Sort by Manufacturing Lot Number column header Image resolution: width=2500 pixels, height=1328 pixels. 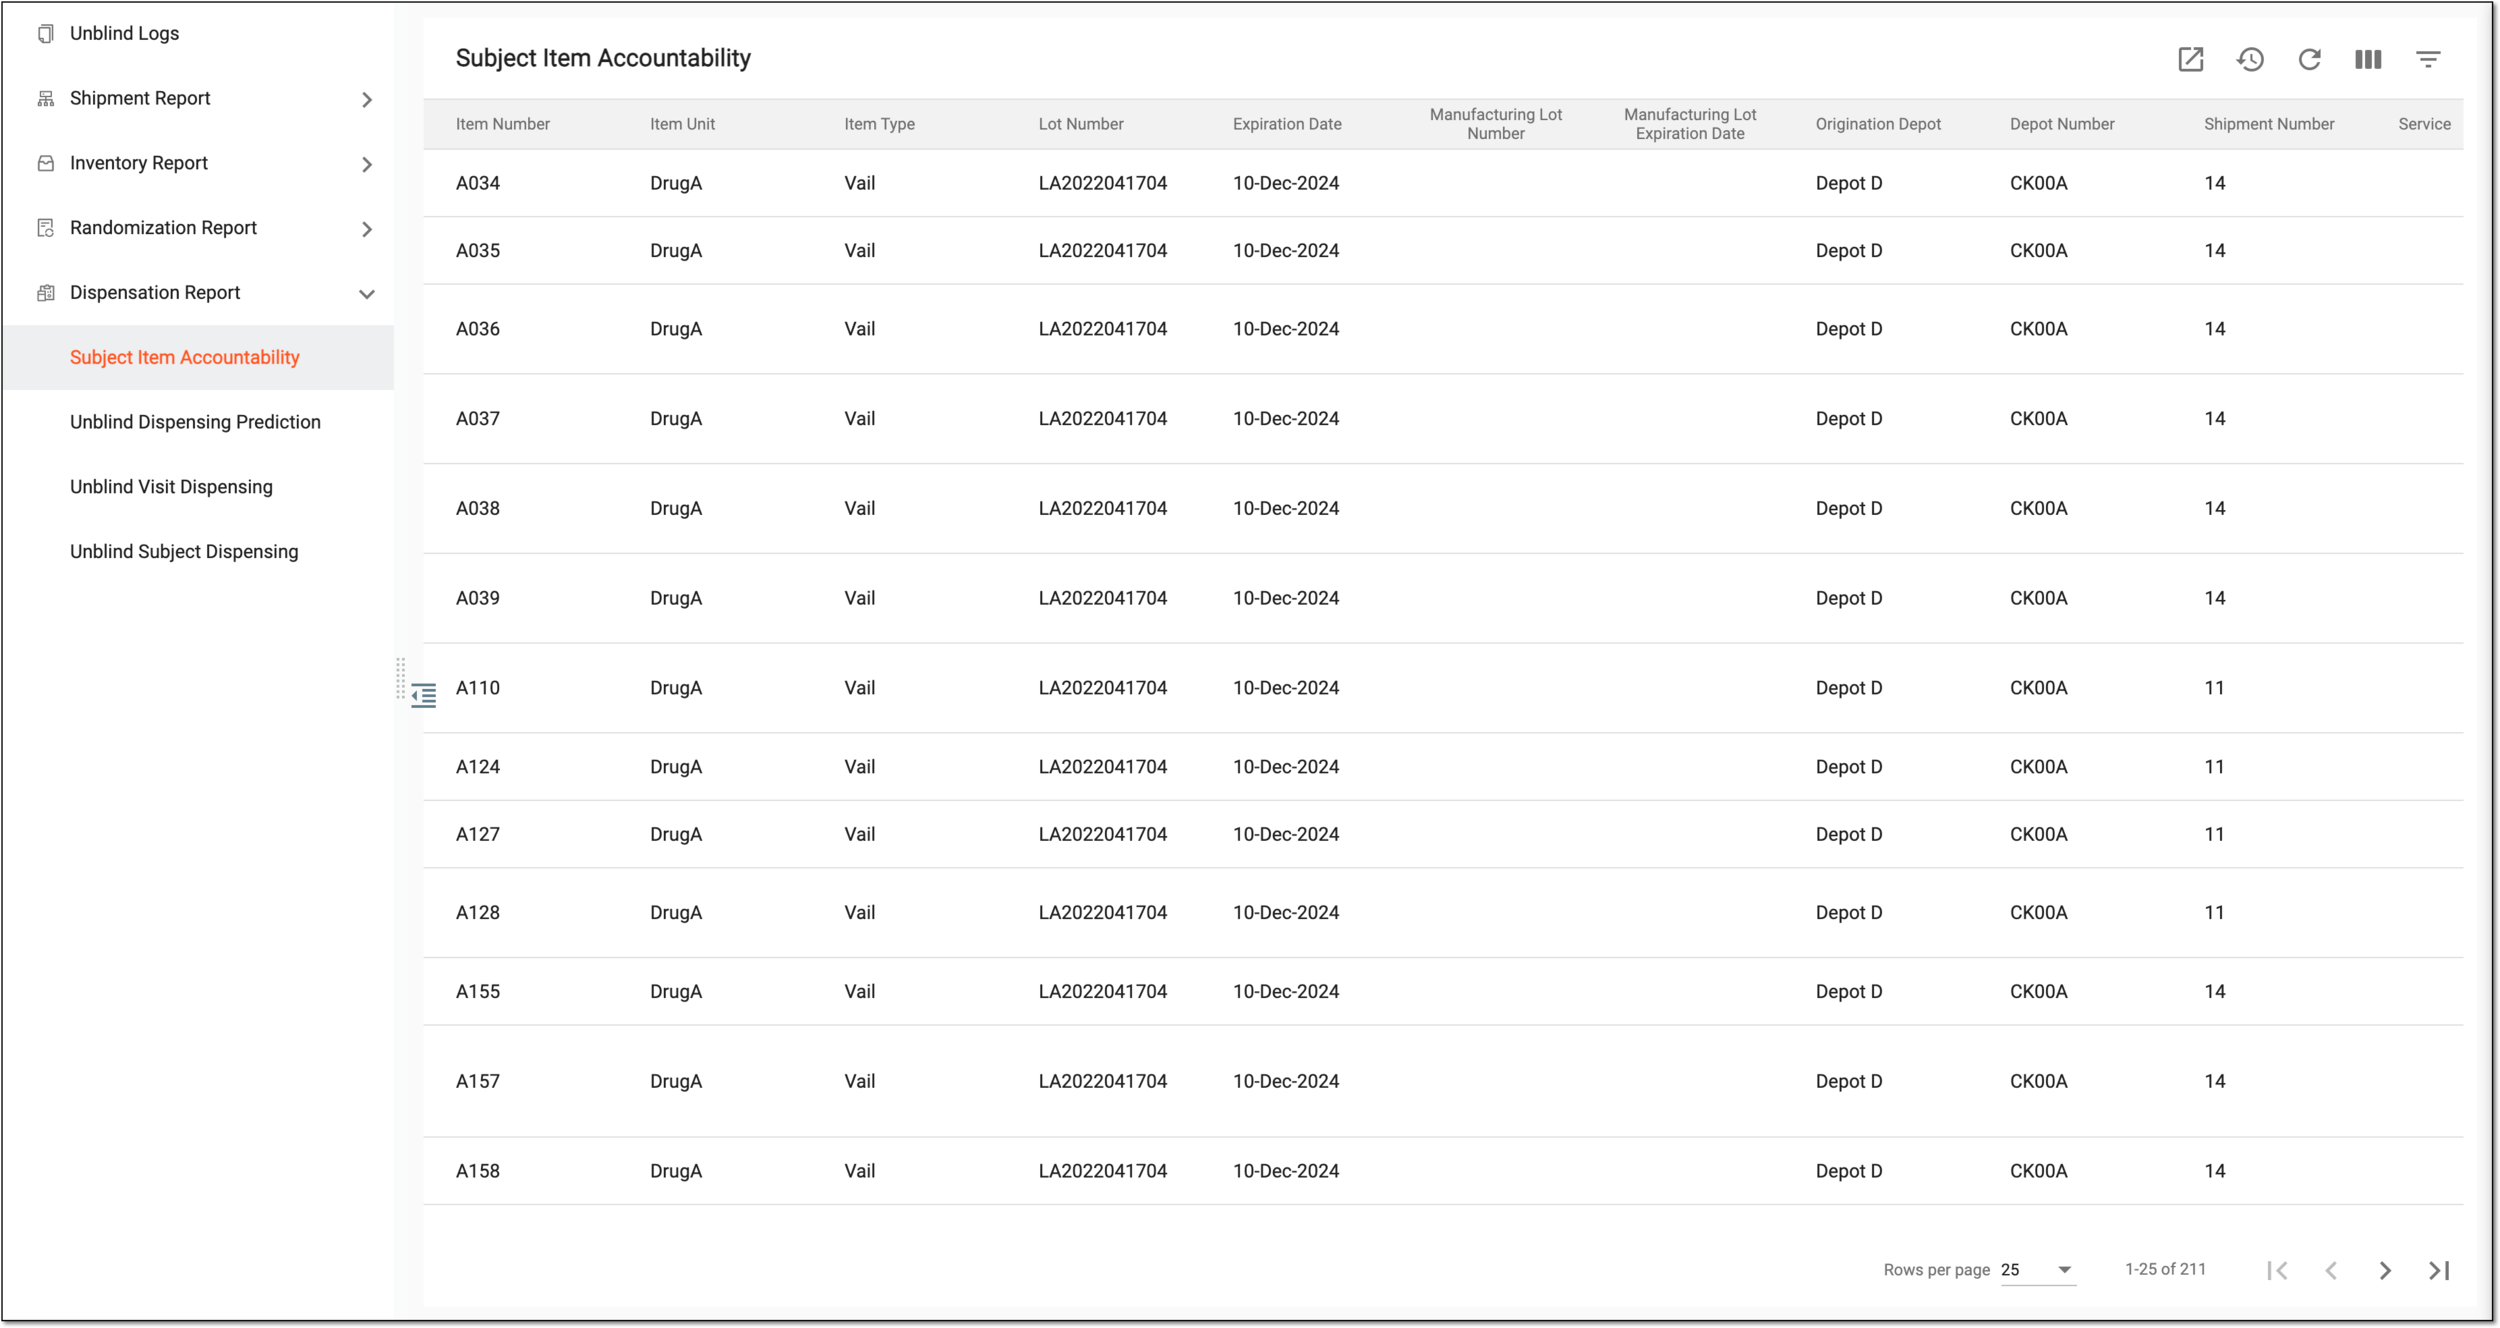coord(1496,124)
